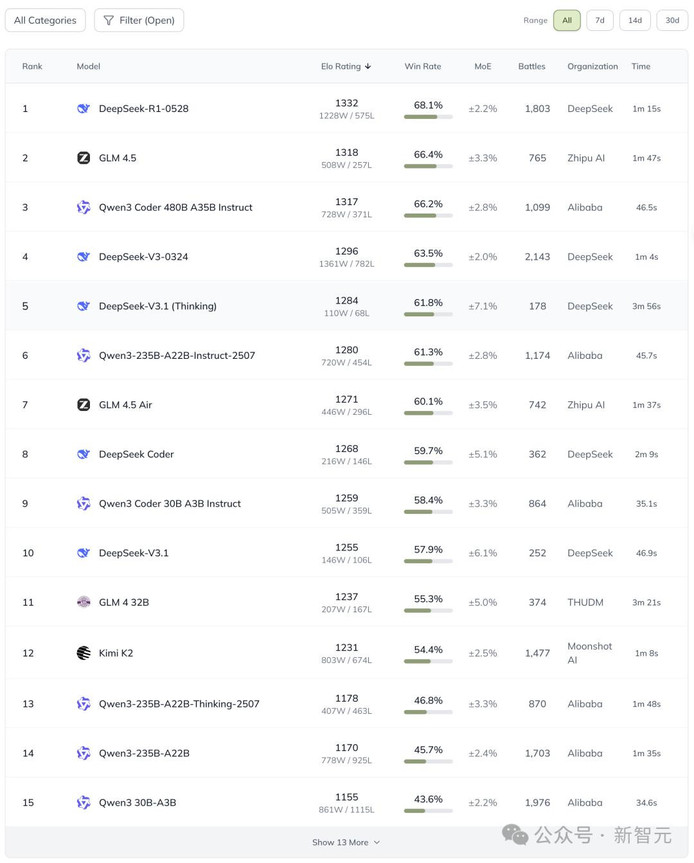The height and width of the screenshot is (863, 694).
Task: Expand Show 13 More rows
Action: pyautogui.click(x=346, y=842)
